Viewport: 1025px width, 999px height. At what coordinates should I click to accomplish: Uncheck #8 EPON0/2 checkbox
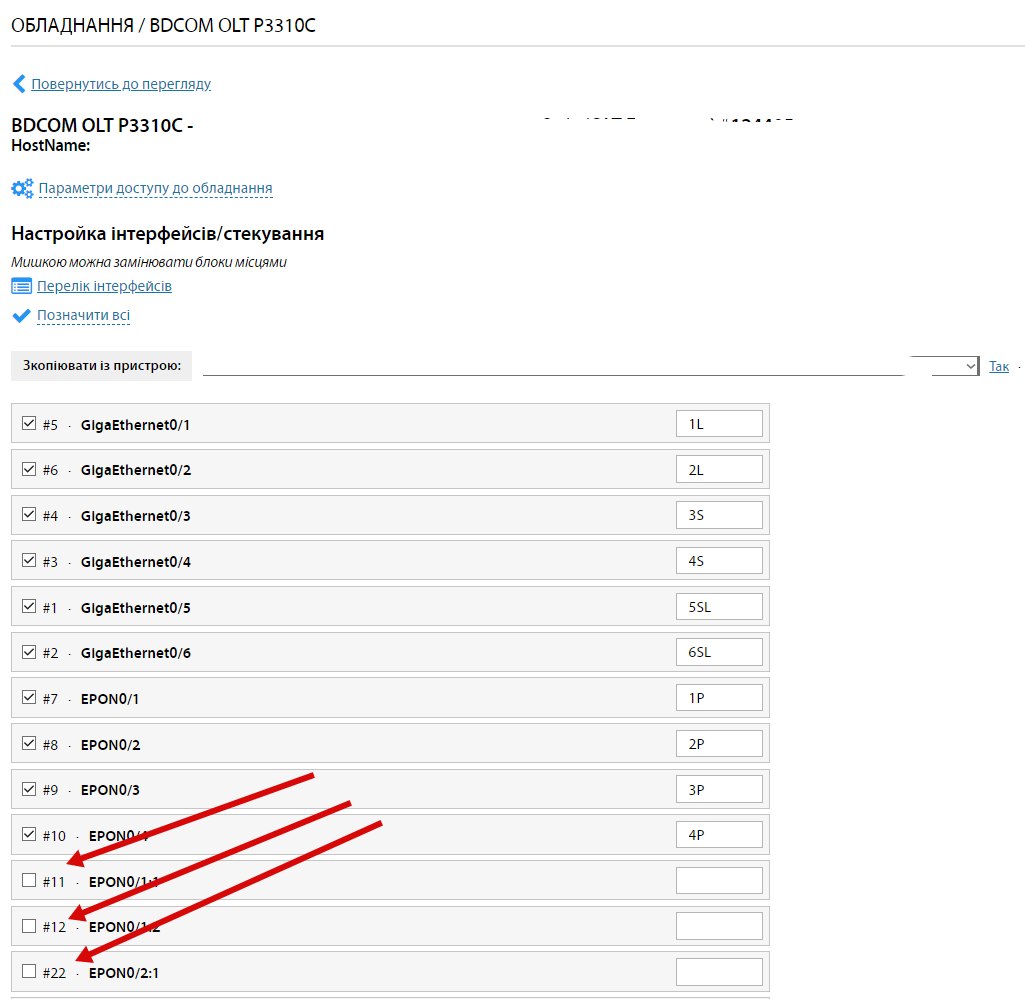tap(29, 743)
